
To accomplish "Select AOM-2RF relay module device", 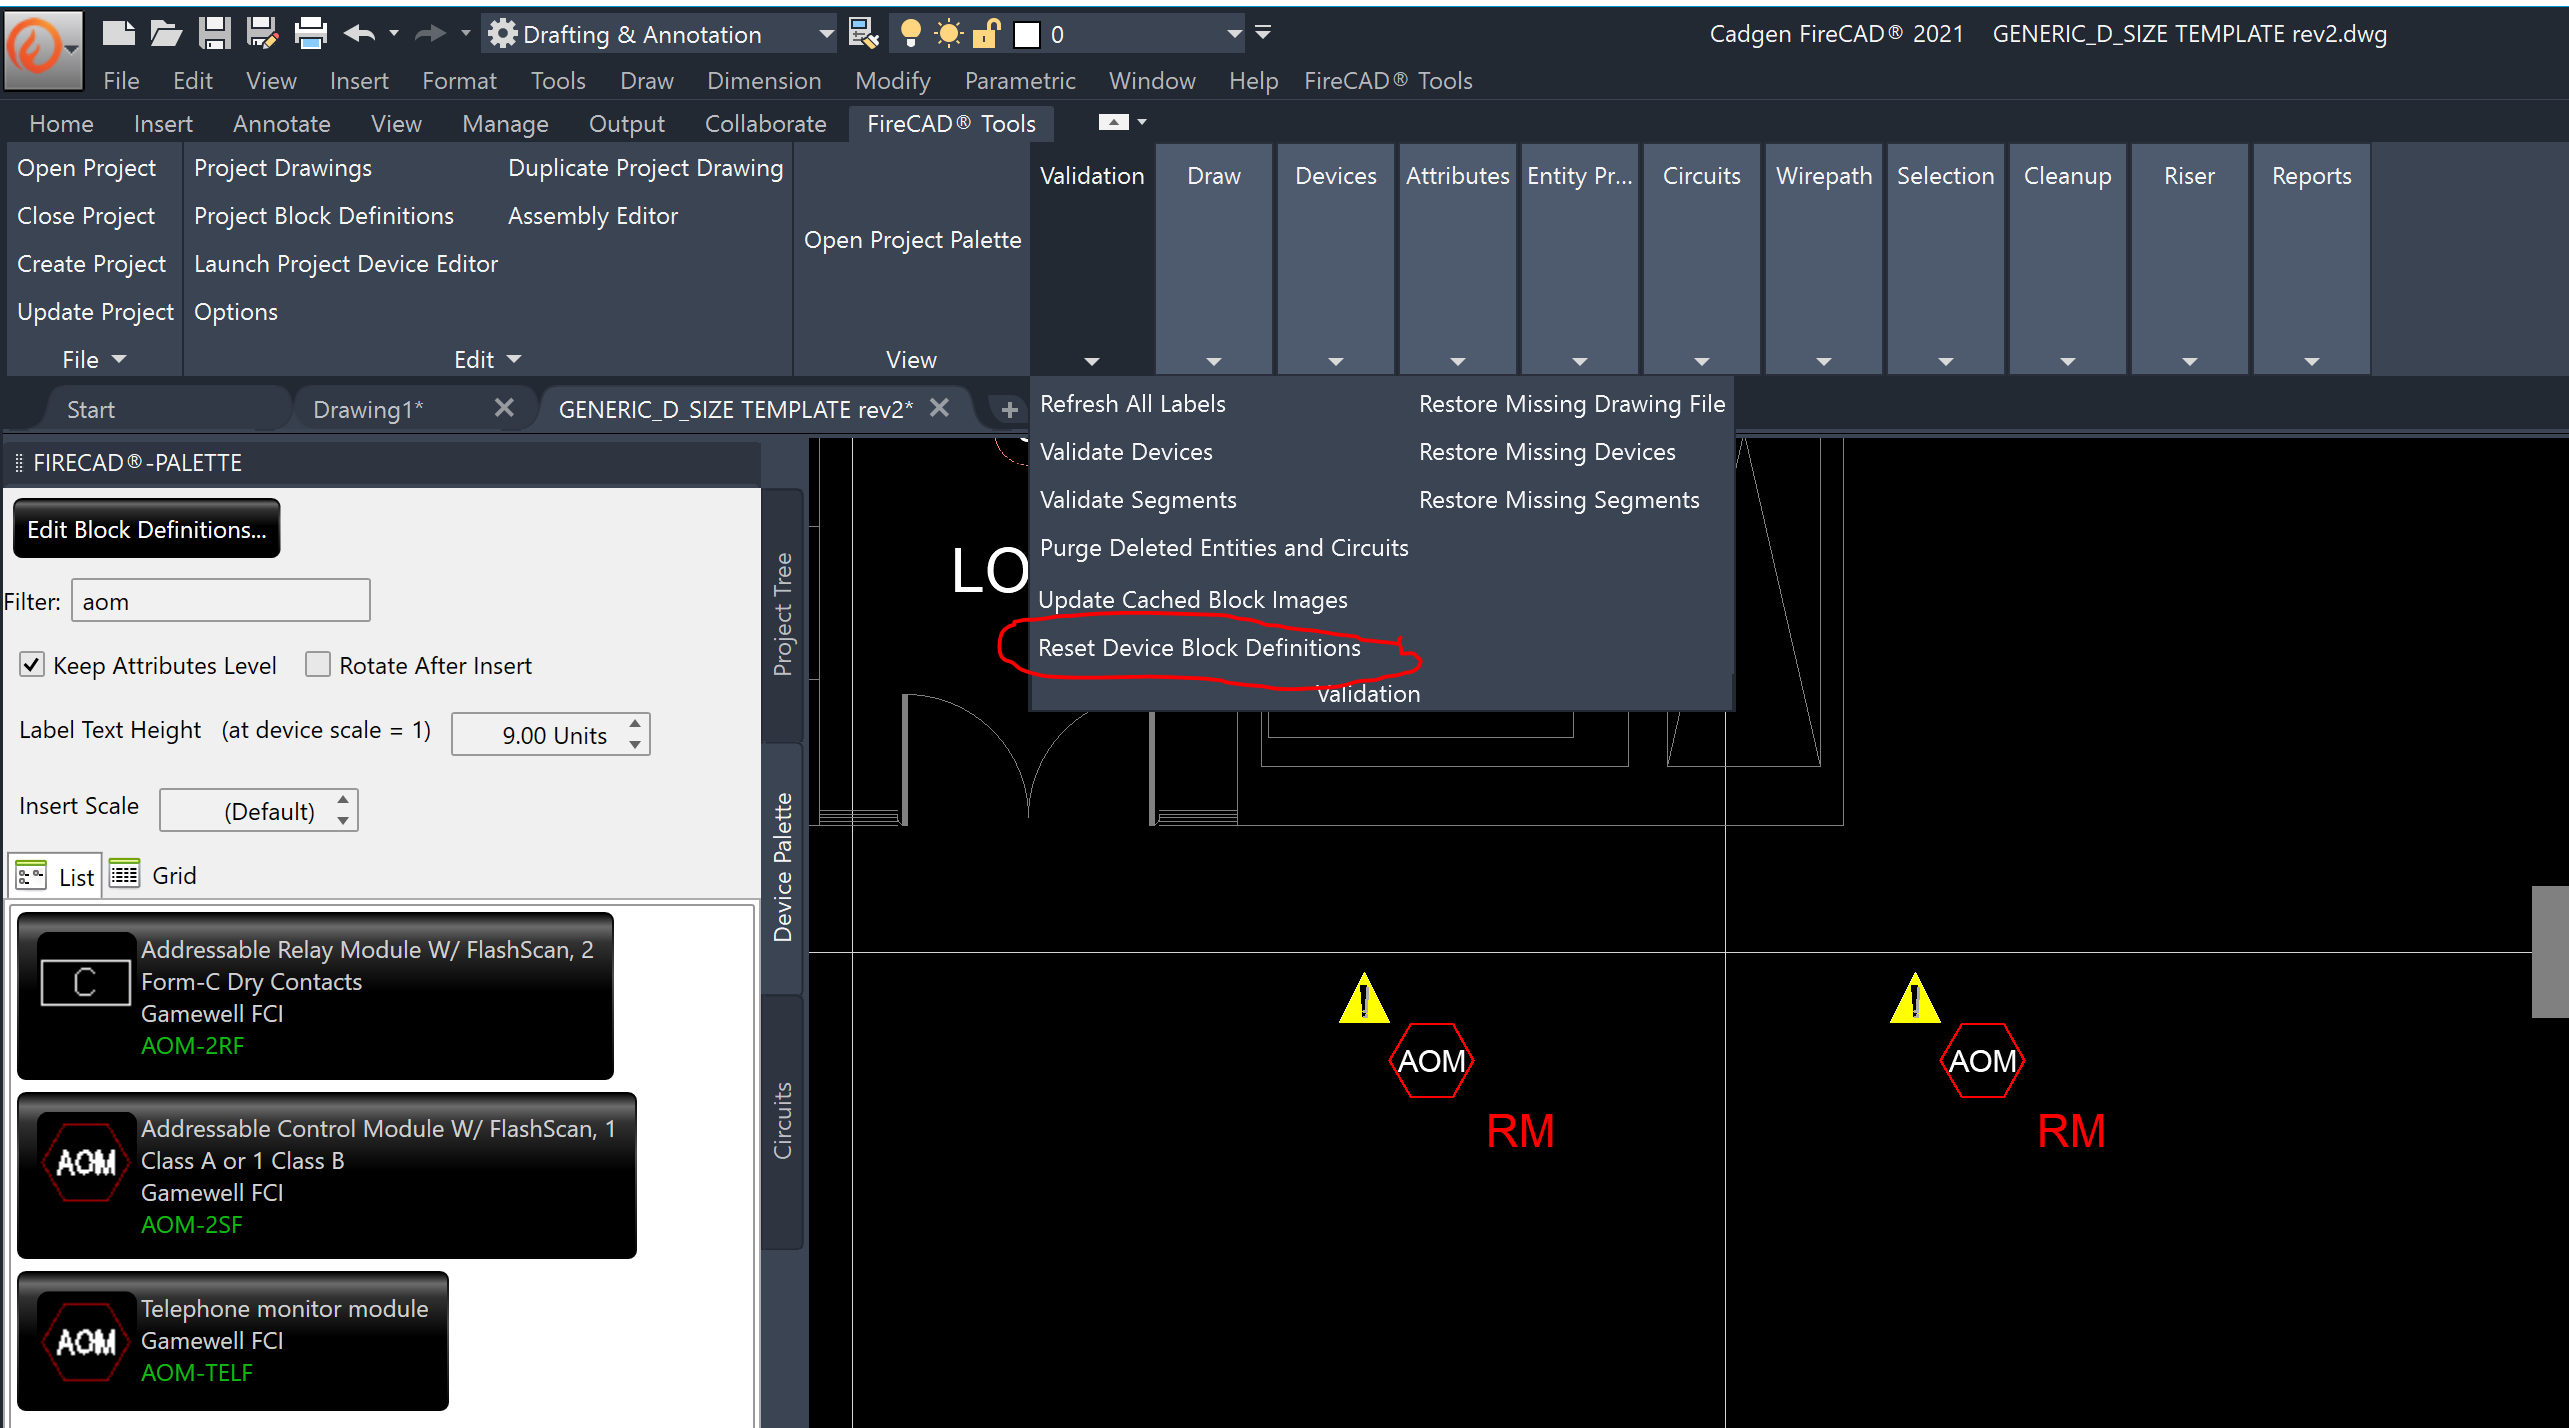I will 315,996.
